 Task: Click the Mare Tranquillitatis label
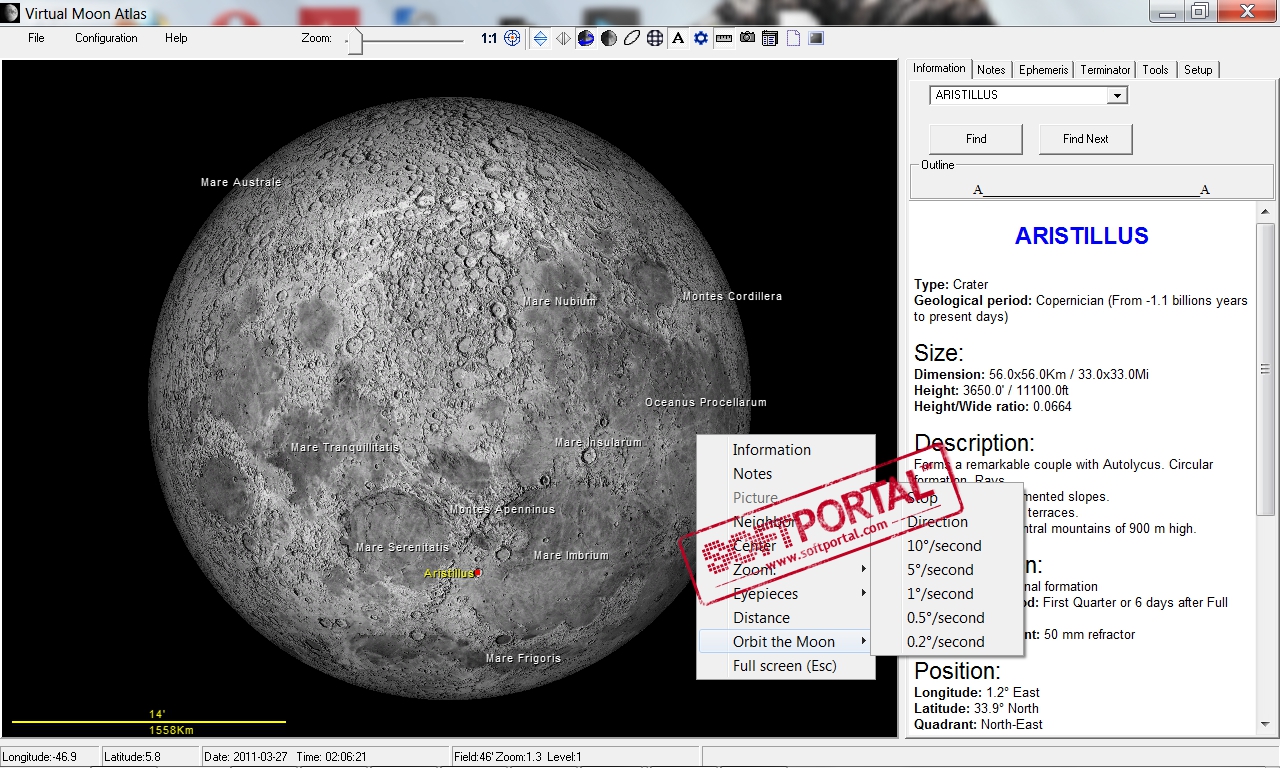pos(345,448)
